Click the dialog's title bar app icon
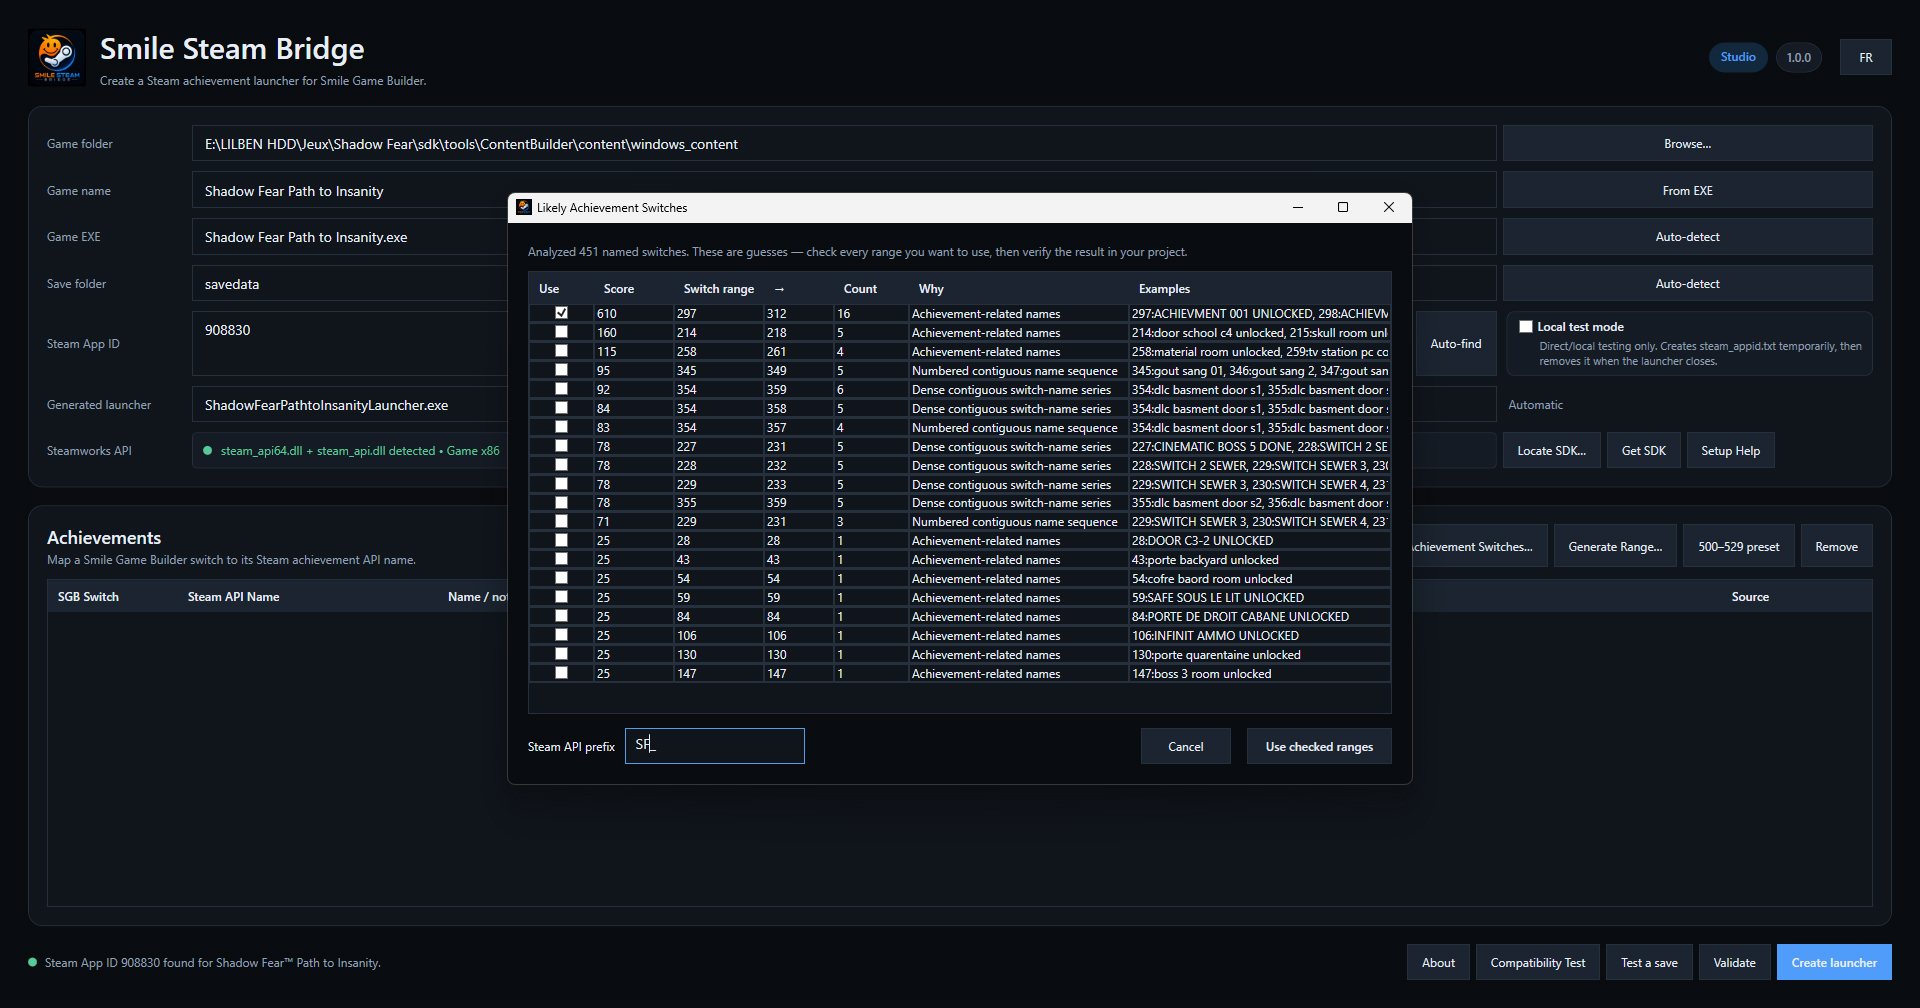The height and width of the screenshot is (1008, 1920). [524, 207]
